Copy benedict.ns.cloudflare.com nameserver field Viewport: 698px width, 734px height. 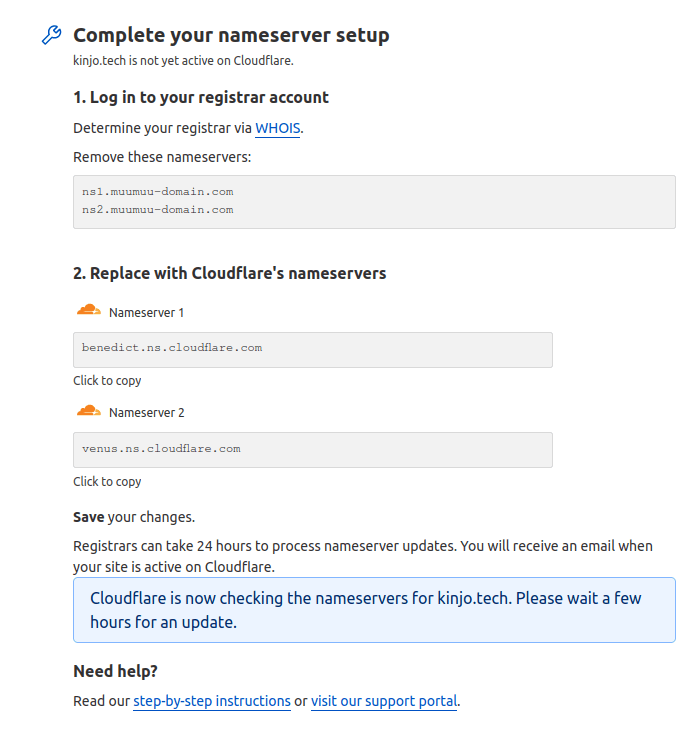[x=313, y=350]
